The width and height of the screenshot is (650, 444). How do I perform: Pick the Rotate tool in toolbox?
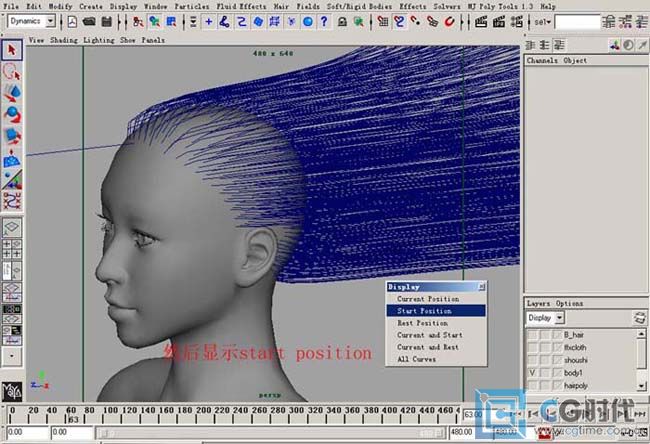[x=12, y=115]
